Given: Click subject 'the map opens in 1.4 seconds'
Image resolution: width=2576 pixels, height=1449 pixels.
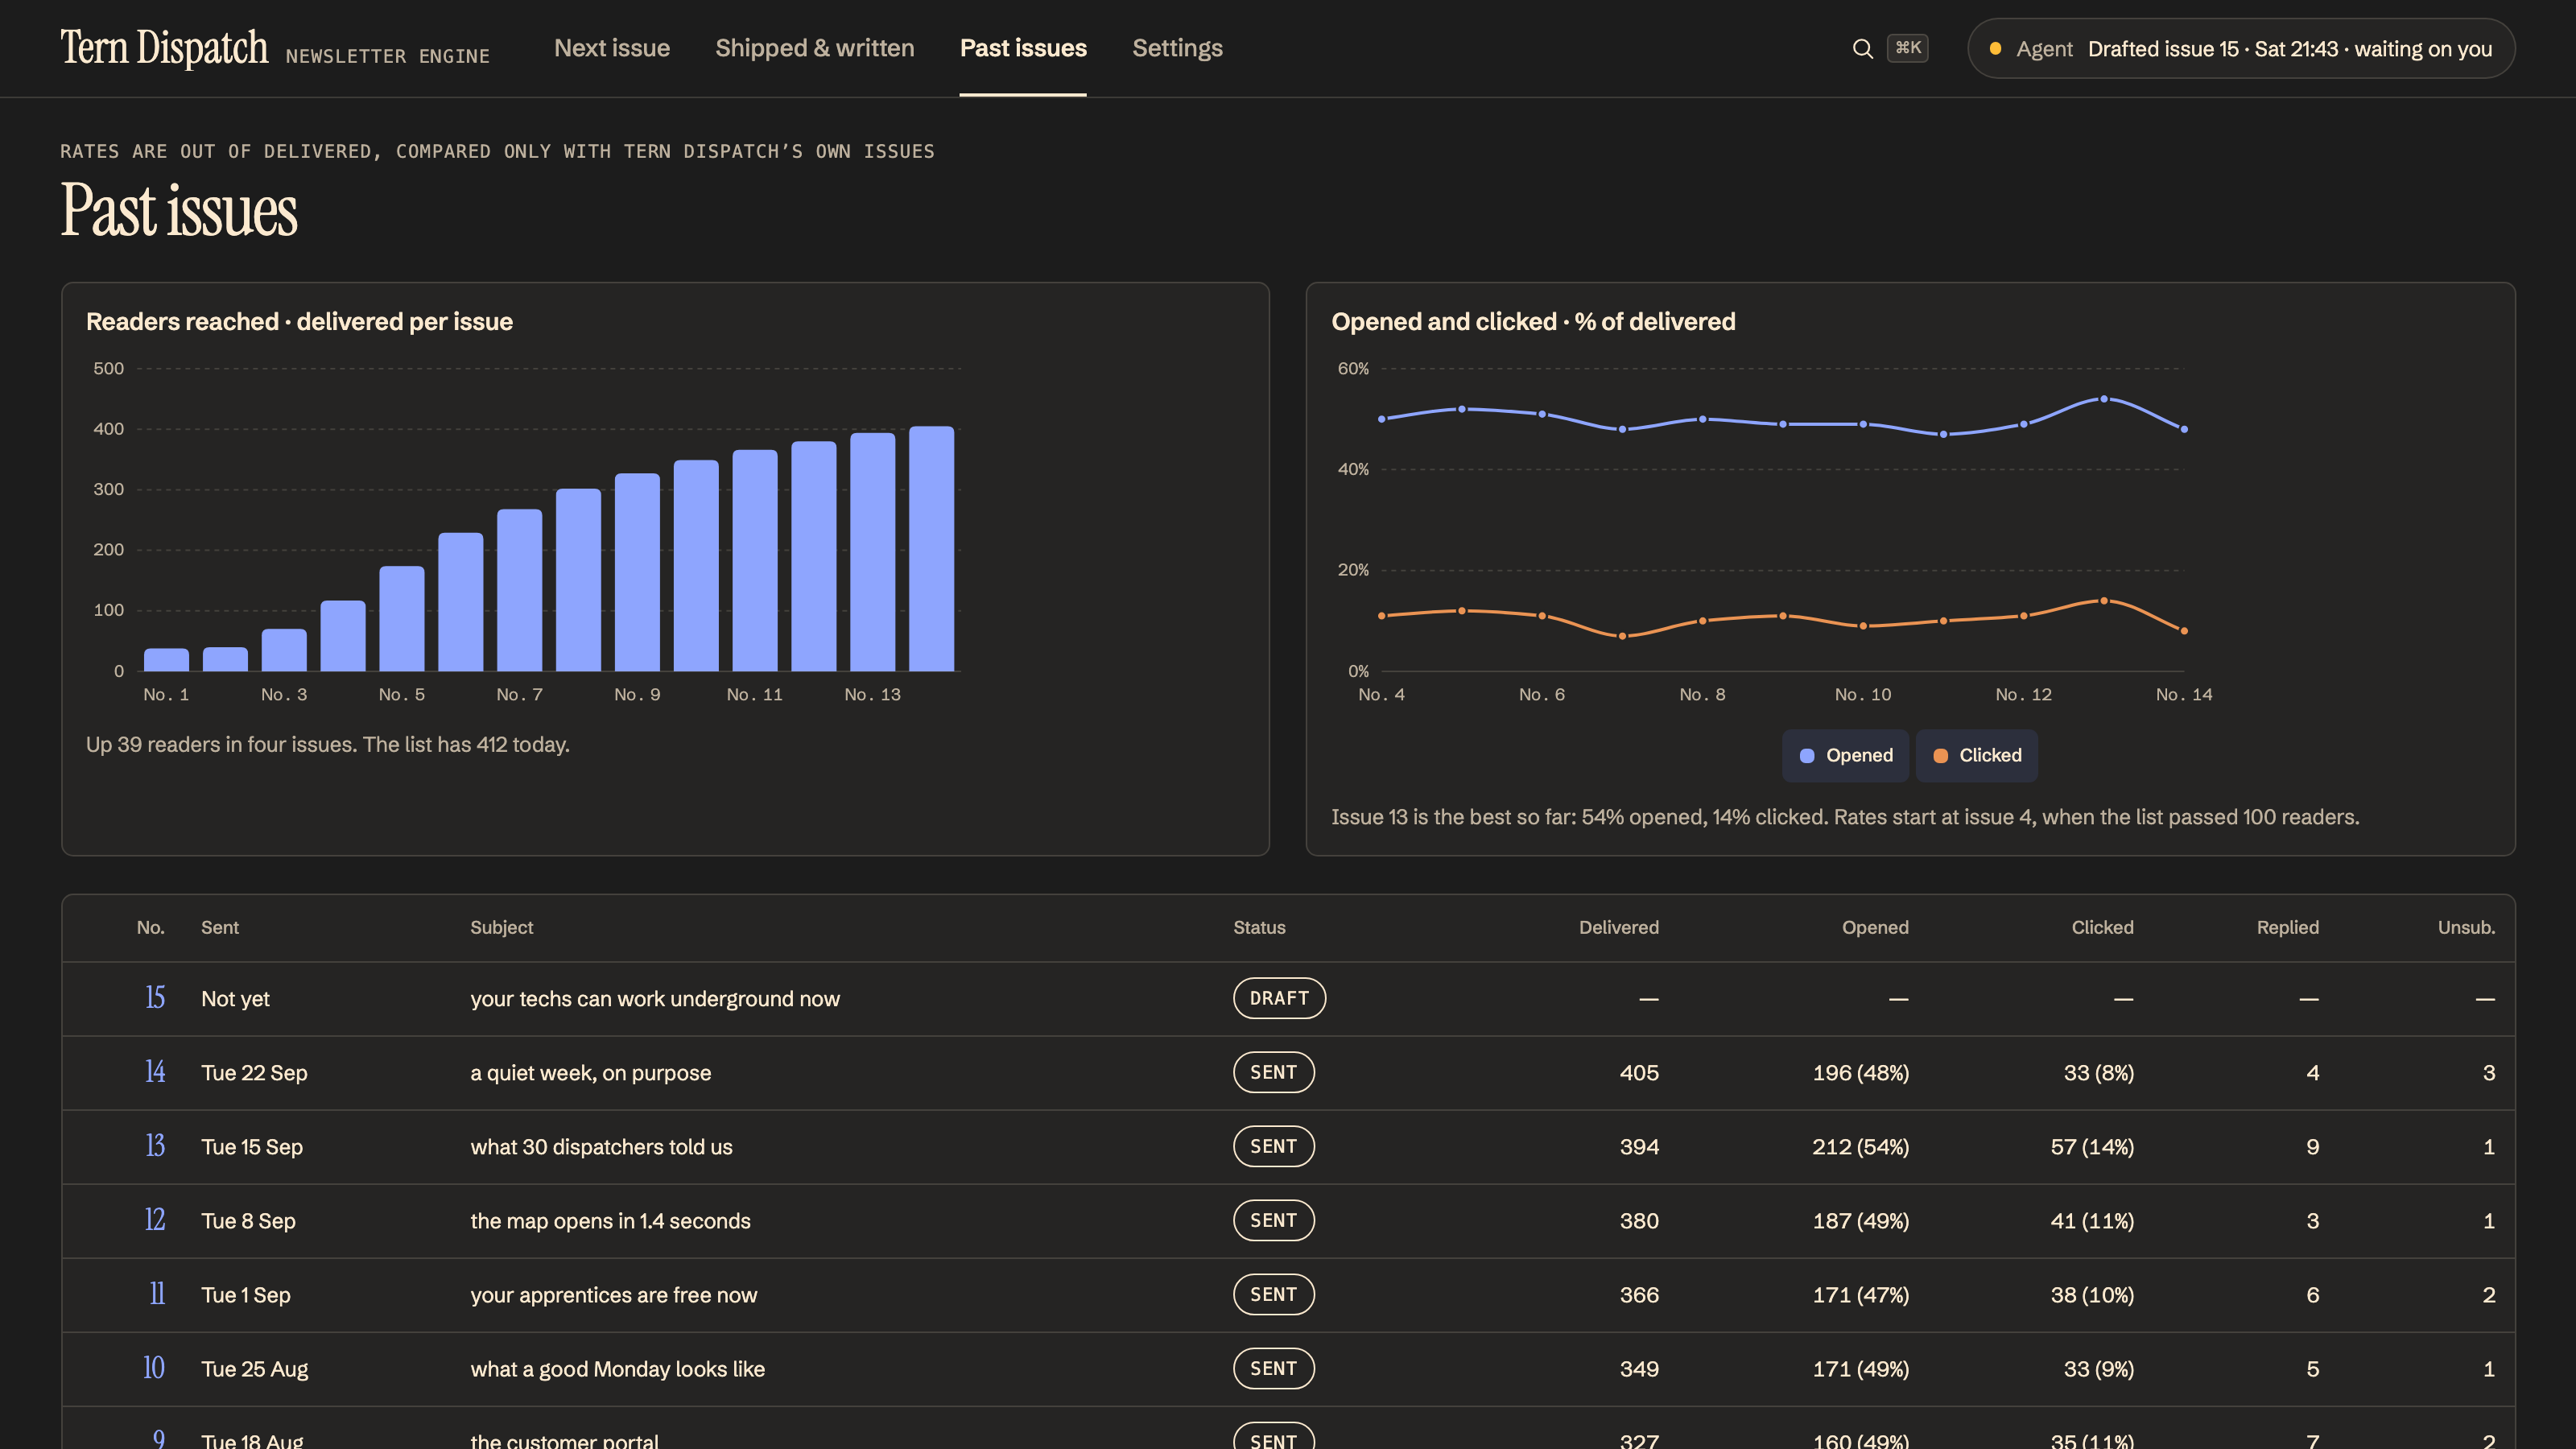Looking at the screenshot, I should pos(610,1221).
